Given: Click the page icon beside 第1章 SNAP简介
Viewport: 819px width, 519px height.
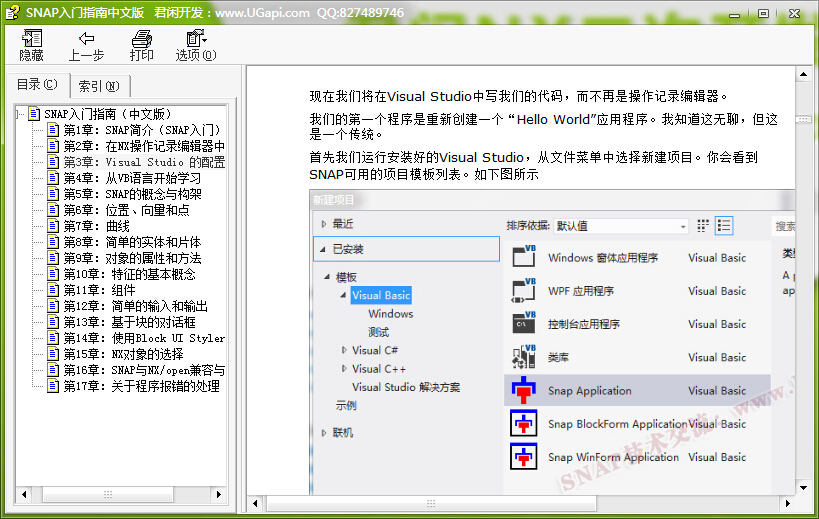Looking at the screenshot, I should point(53,130).
